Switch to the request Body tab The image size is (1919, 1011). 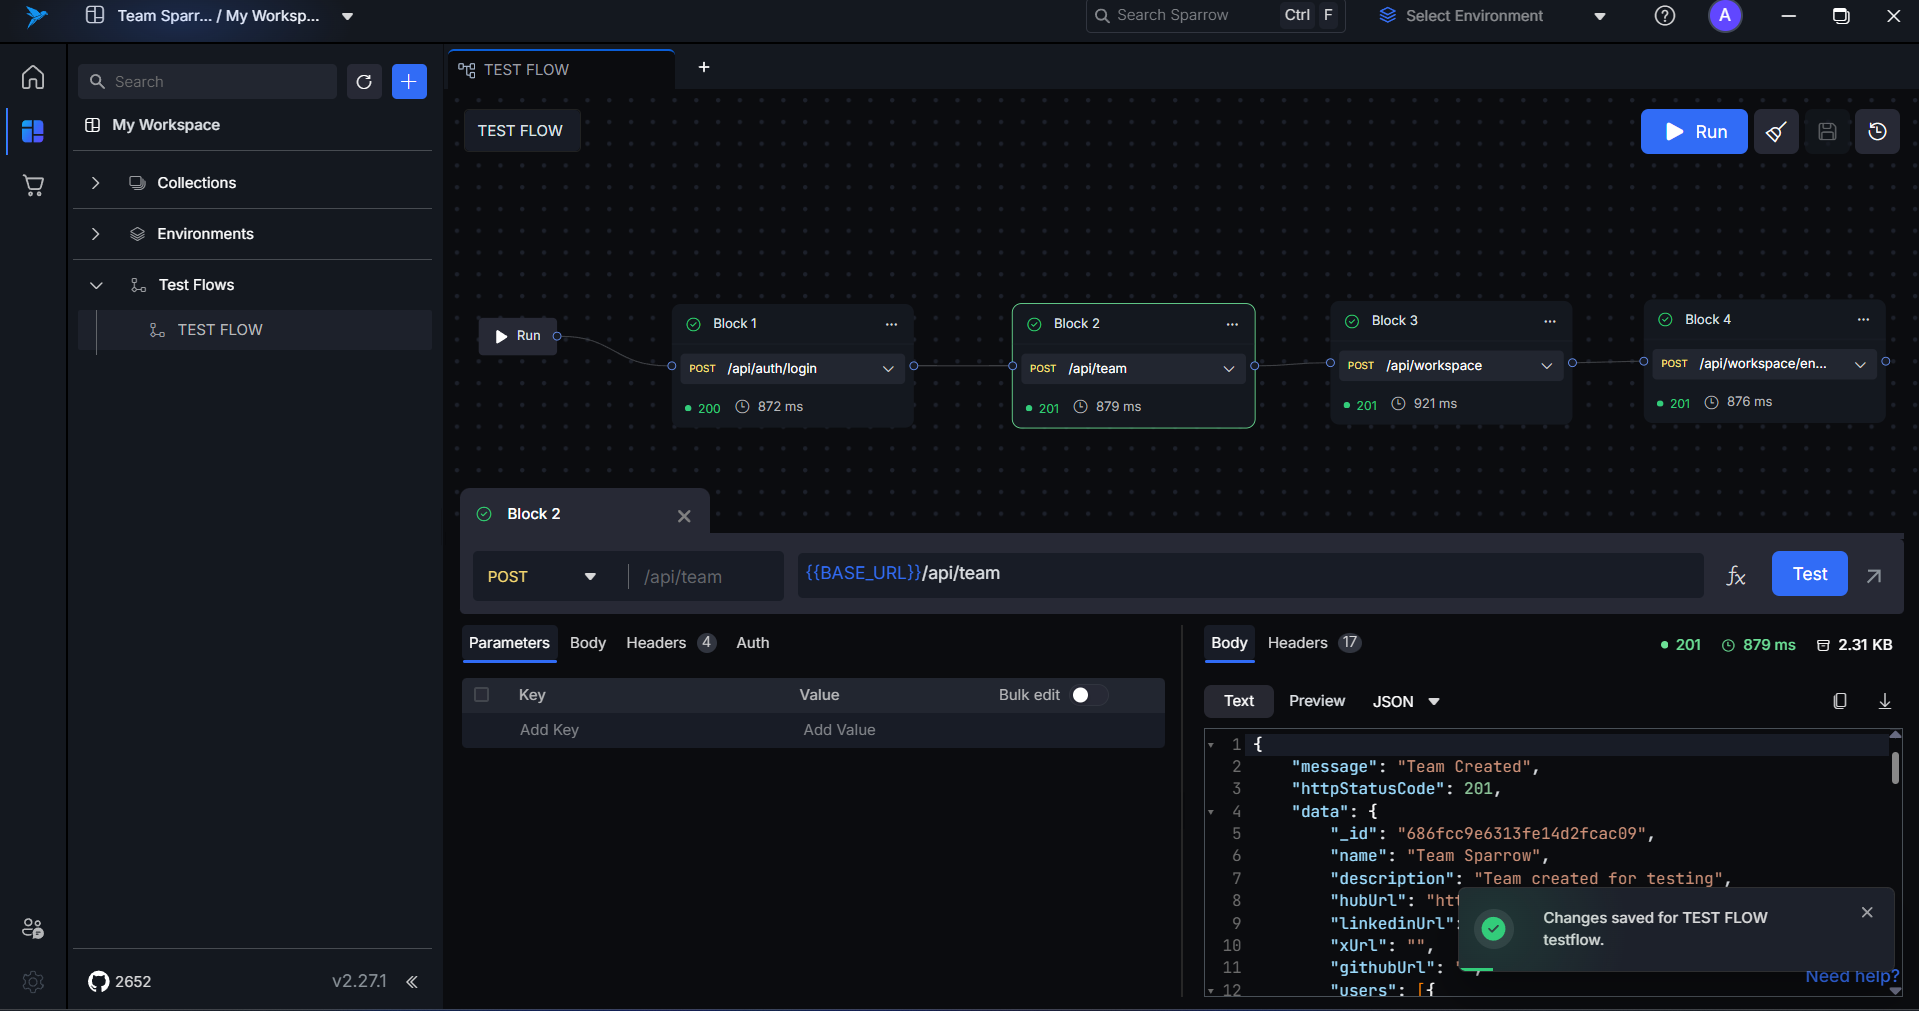(x=588, y=643)
